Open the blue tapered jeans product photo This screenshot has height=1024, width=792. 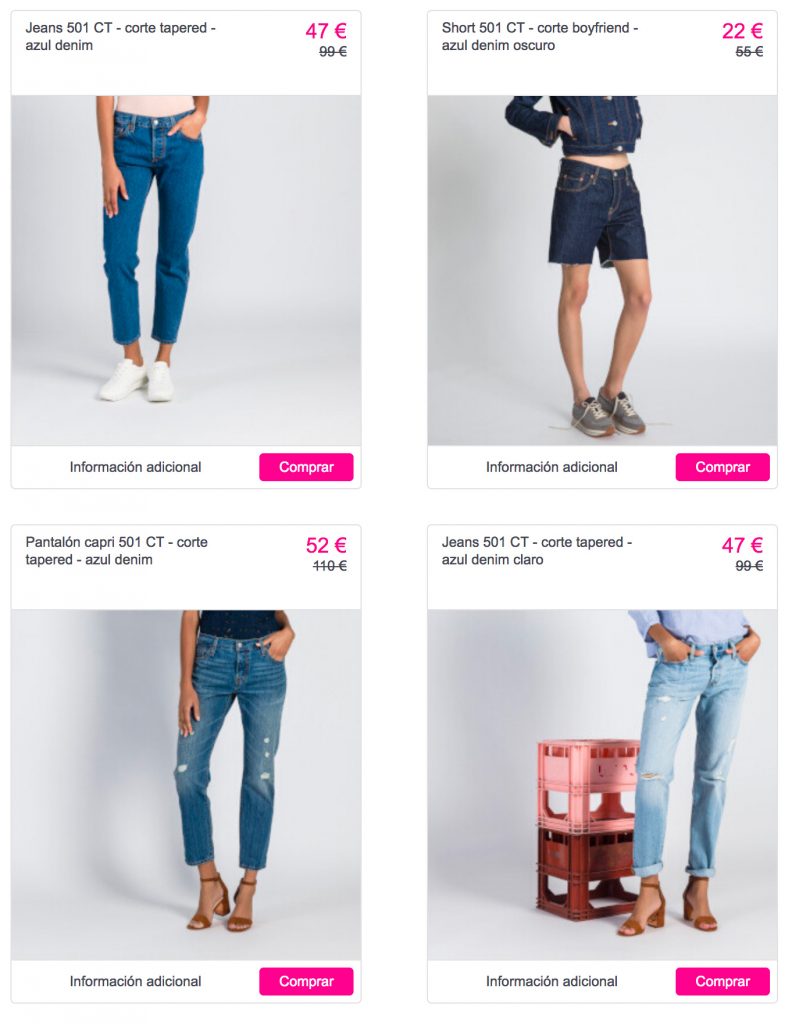tap(186, 270)
